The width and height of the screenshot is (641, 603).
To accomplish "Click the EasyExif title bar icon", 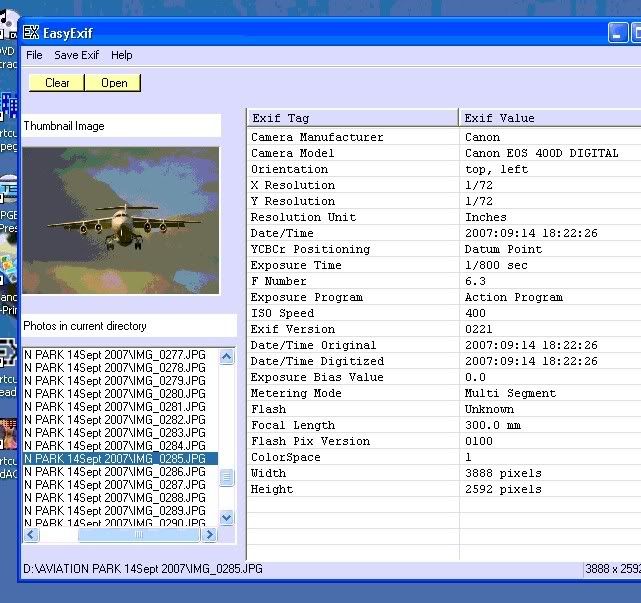I will [31, 32].
